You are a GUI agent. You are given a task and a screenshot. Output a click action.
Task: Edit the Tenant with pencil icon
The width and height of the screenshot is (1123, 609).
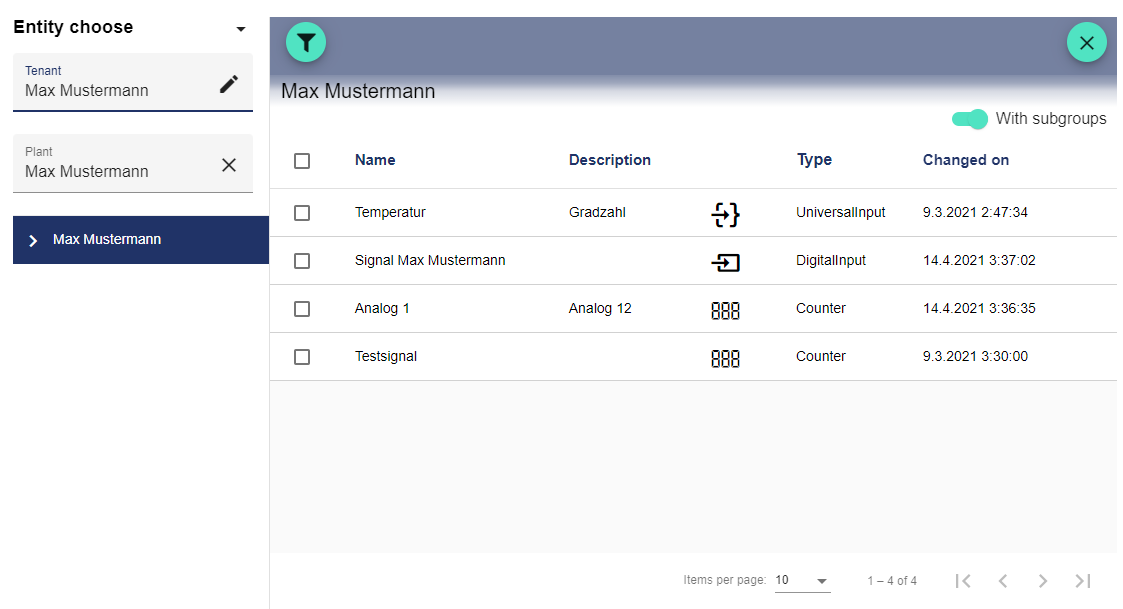229,84
